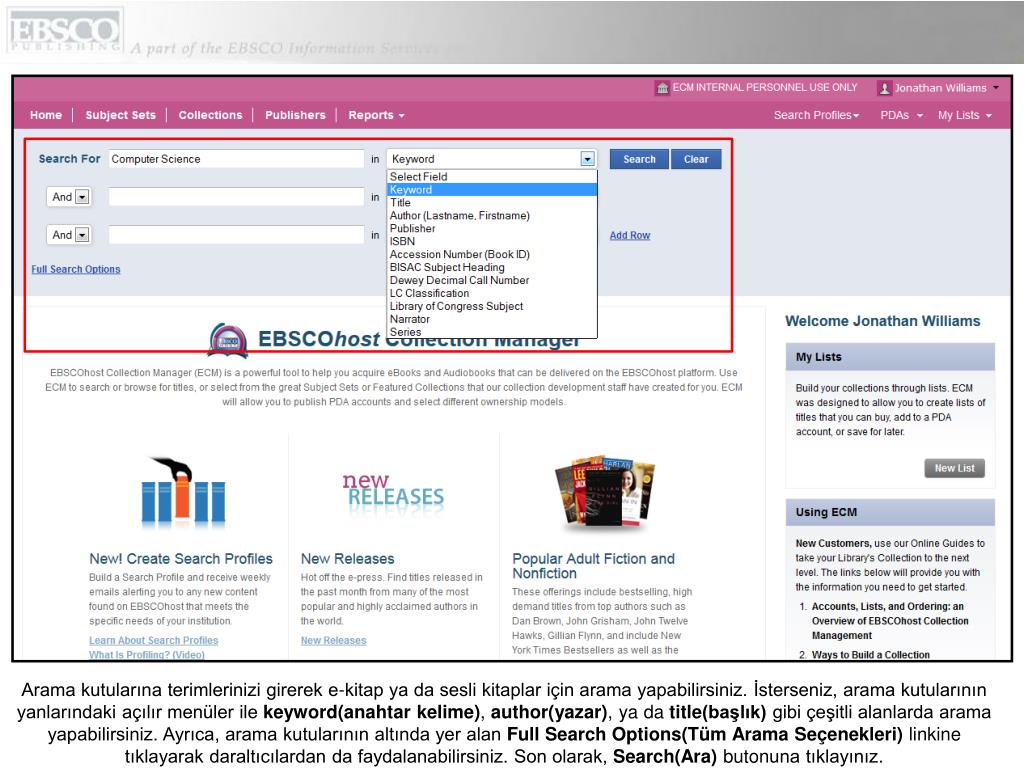Click ECM INTERNAL PERSONNEL USE ONLY text
Image resolution: width=1024 pixels, height=768 pixels.
[765, 88]
